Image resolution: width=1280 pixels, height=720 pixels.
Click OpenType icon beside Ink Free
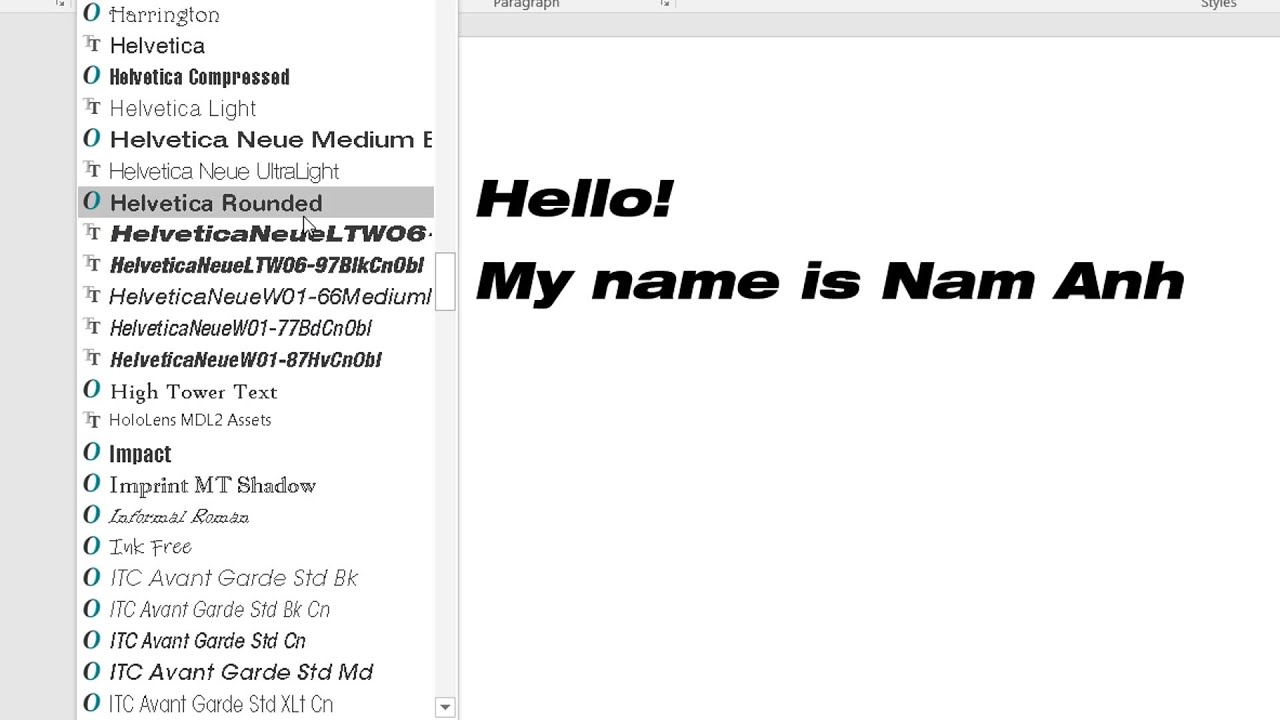coord(92,545)
